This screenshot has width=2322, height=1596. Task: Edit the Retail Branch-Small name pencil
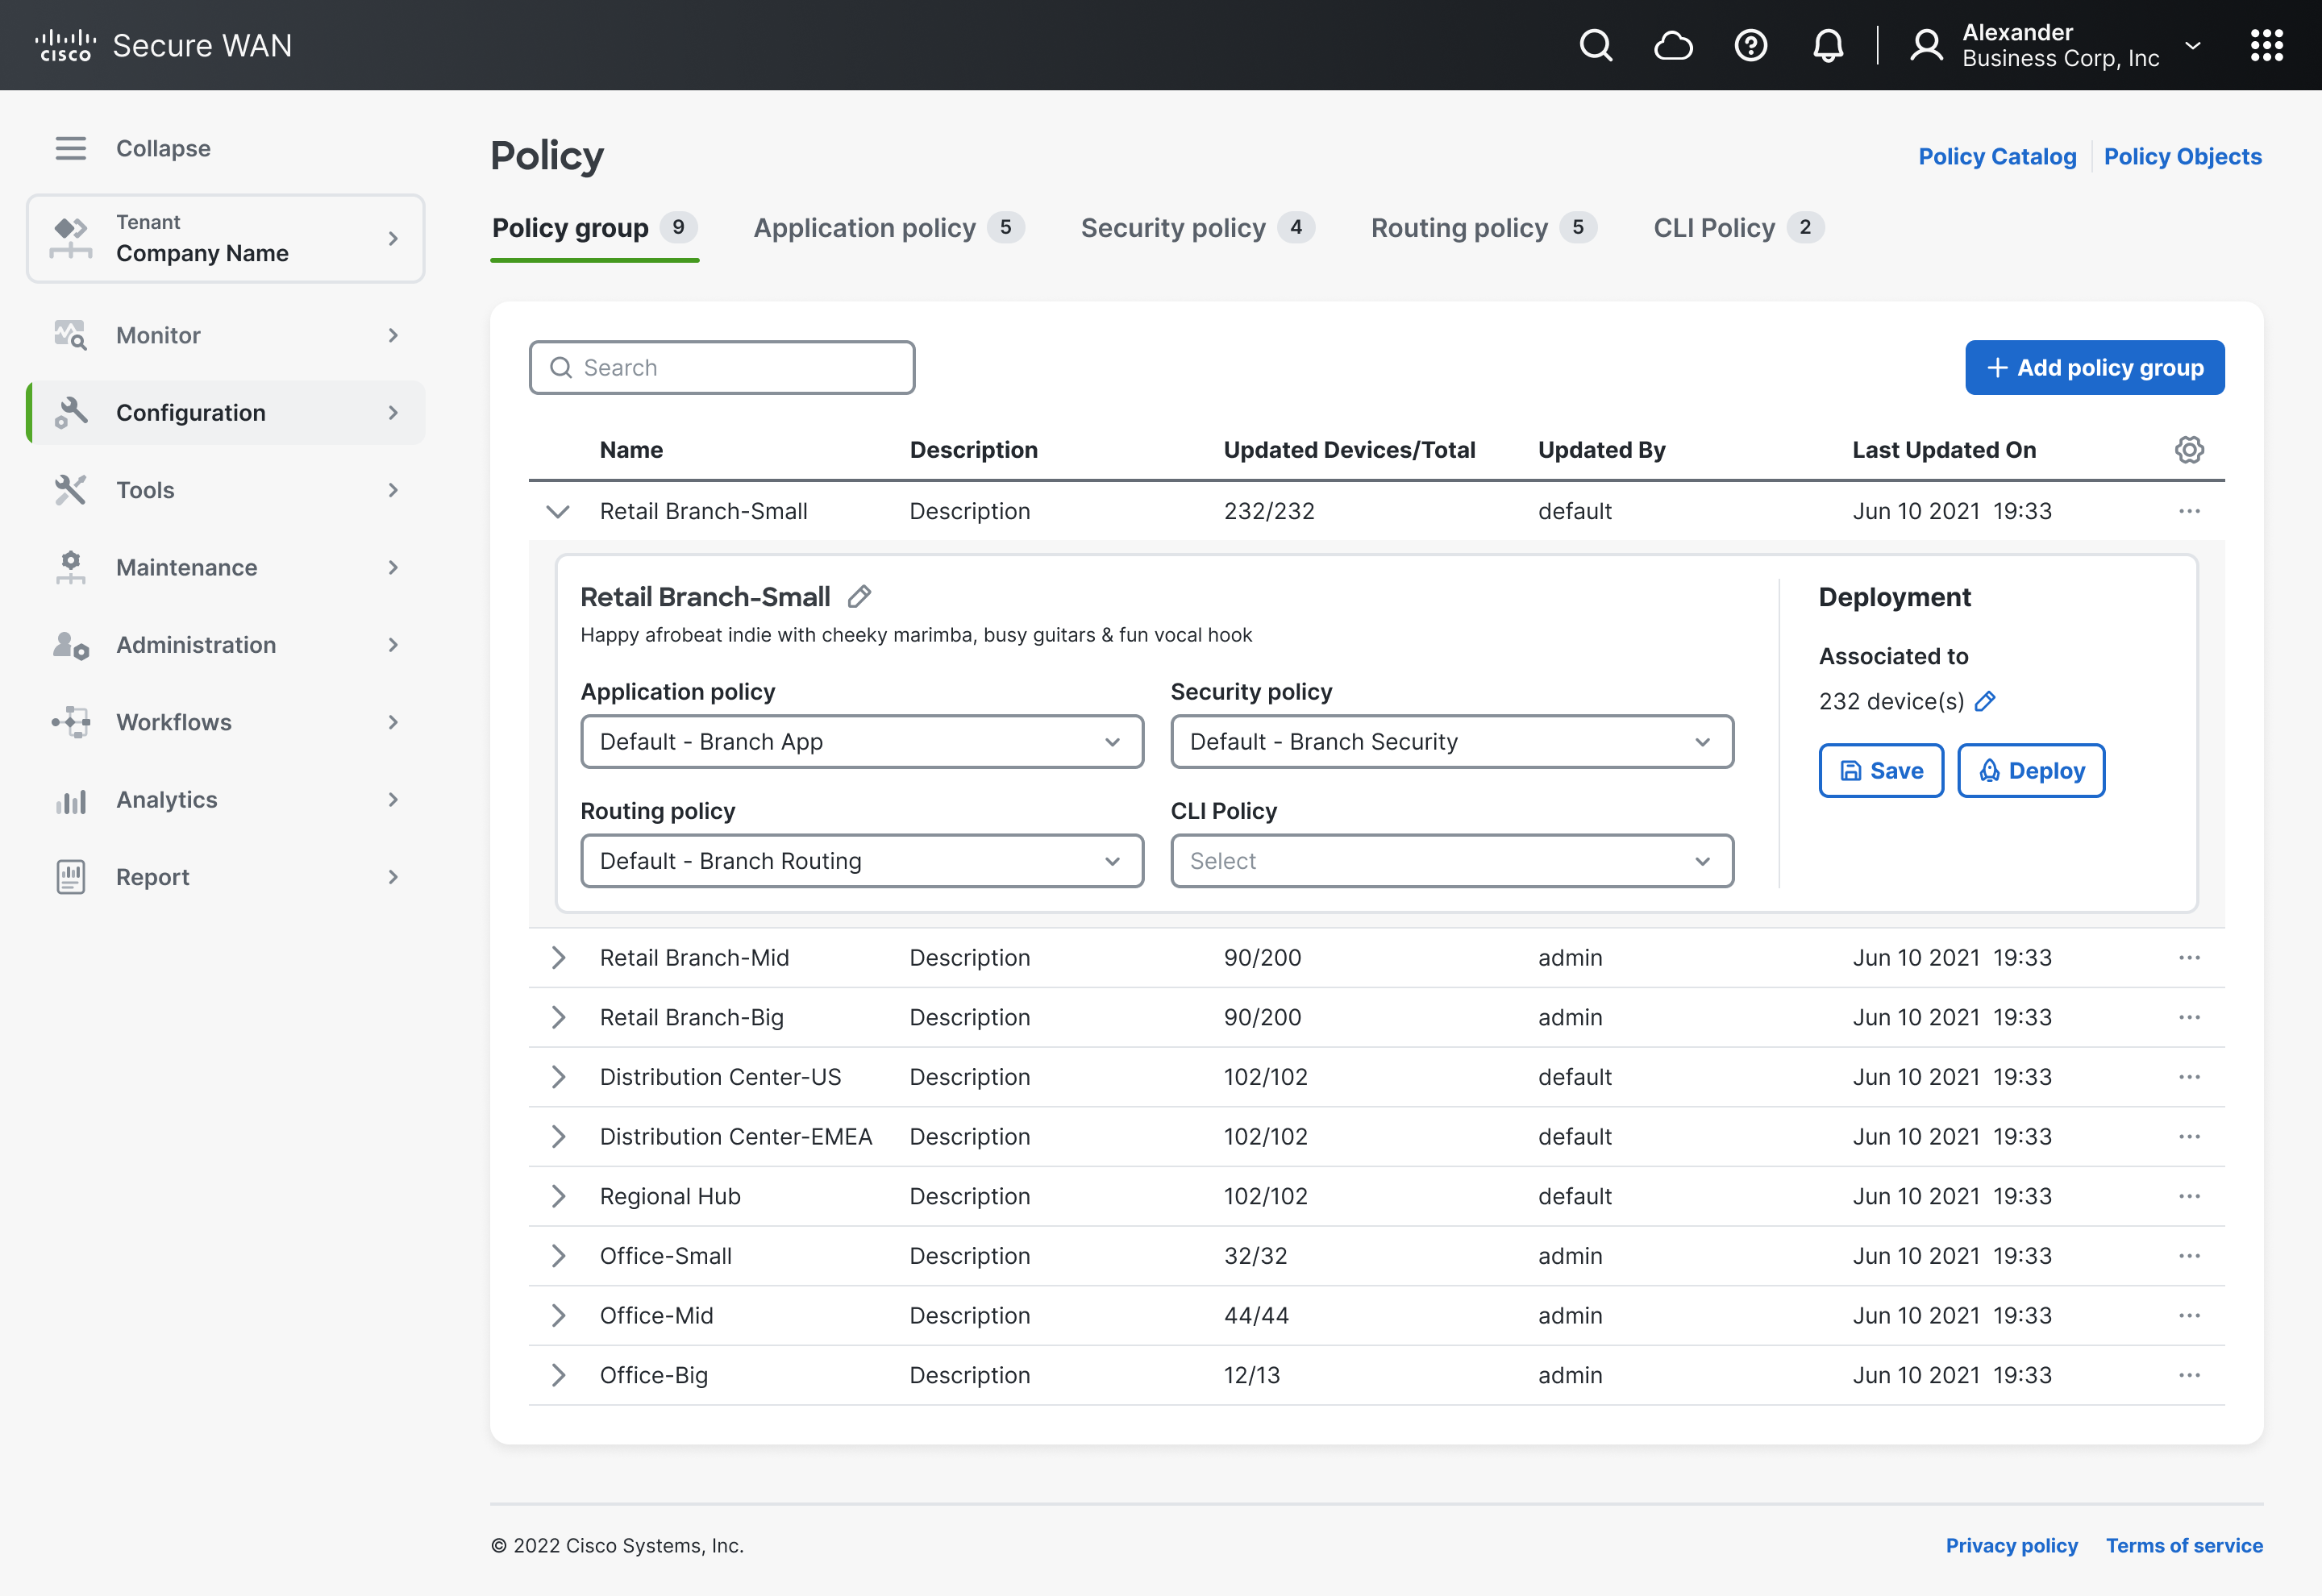[859, 597]
